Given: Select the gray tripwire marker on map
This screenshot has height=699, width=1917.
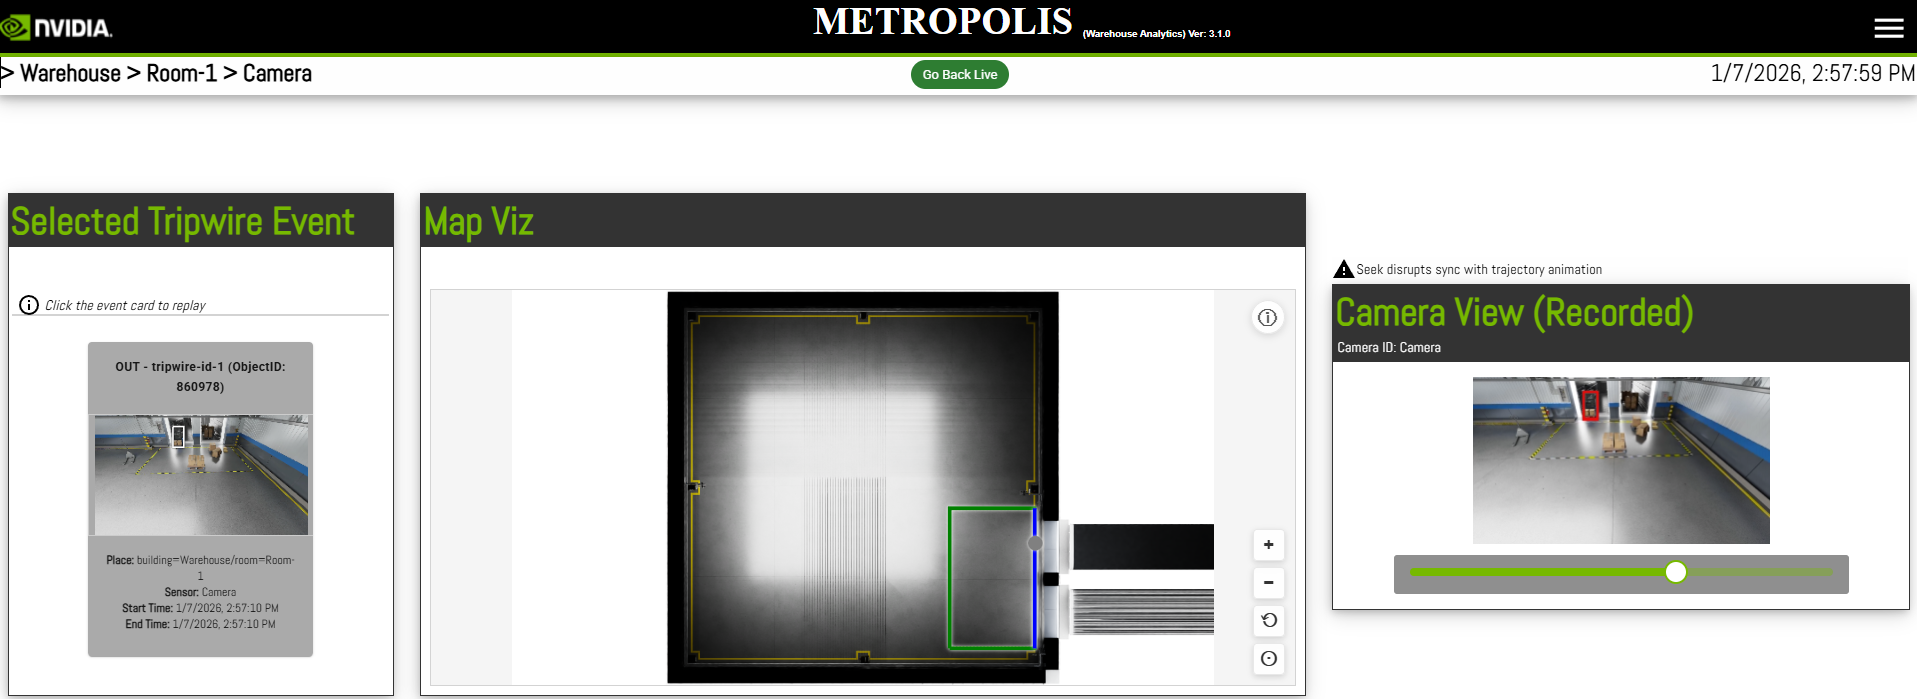Looking at the screenshot, I should pos(1035,543).
